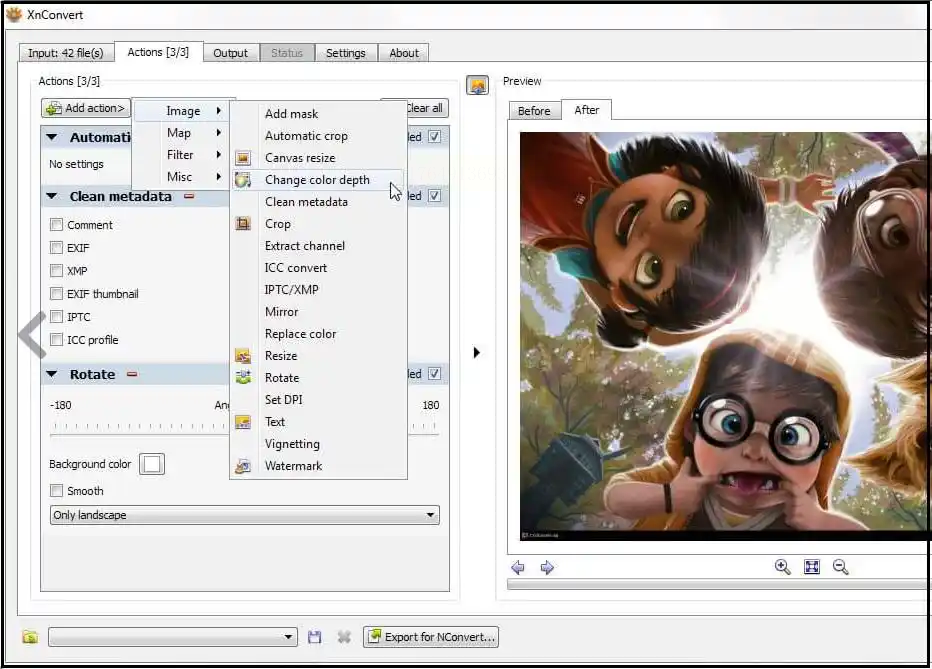Select Change color depth menu entry
Screen dimensions: 932x669
tap(316, 180)
